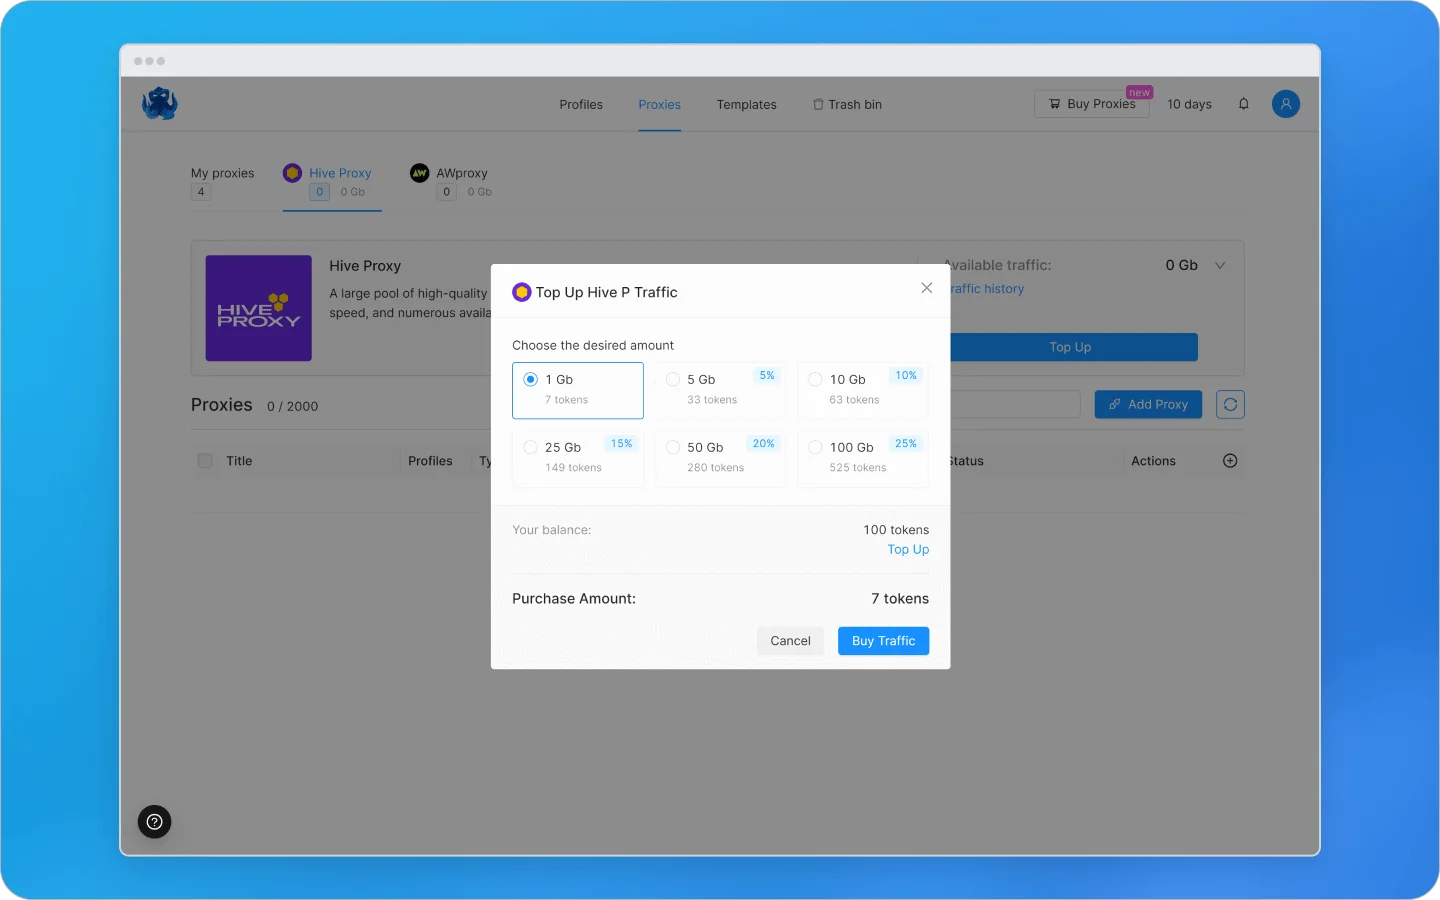Open the AWproxy provider tab

coord(461,174)
